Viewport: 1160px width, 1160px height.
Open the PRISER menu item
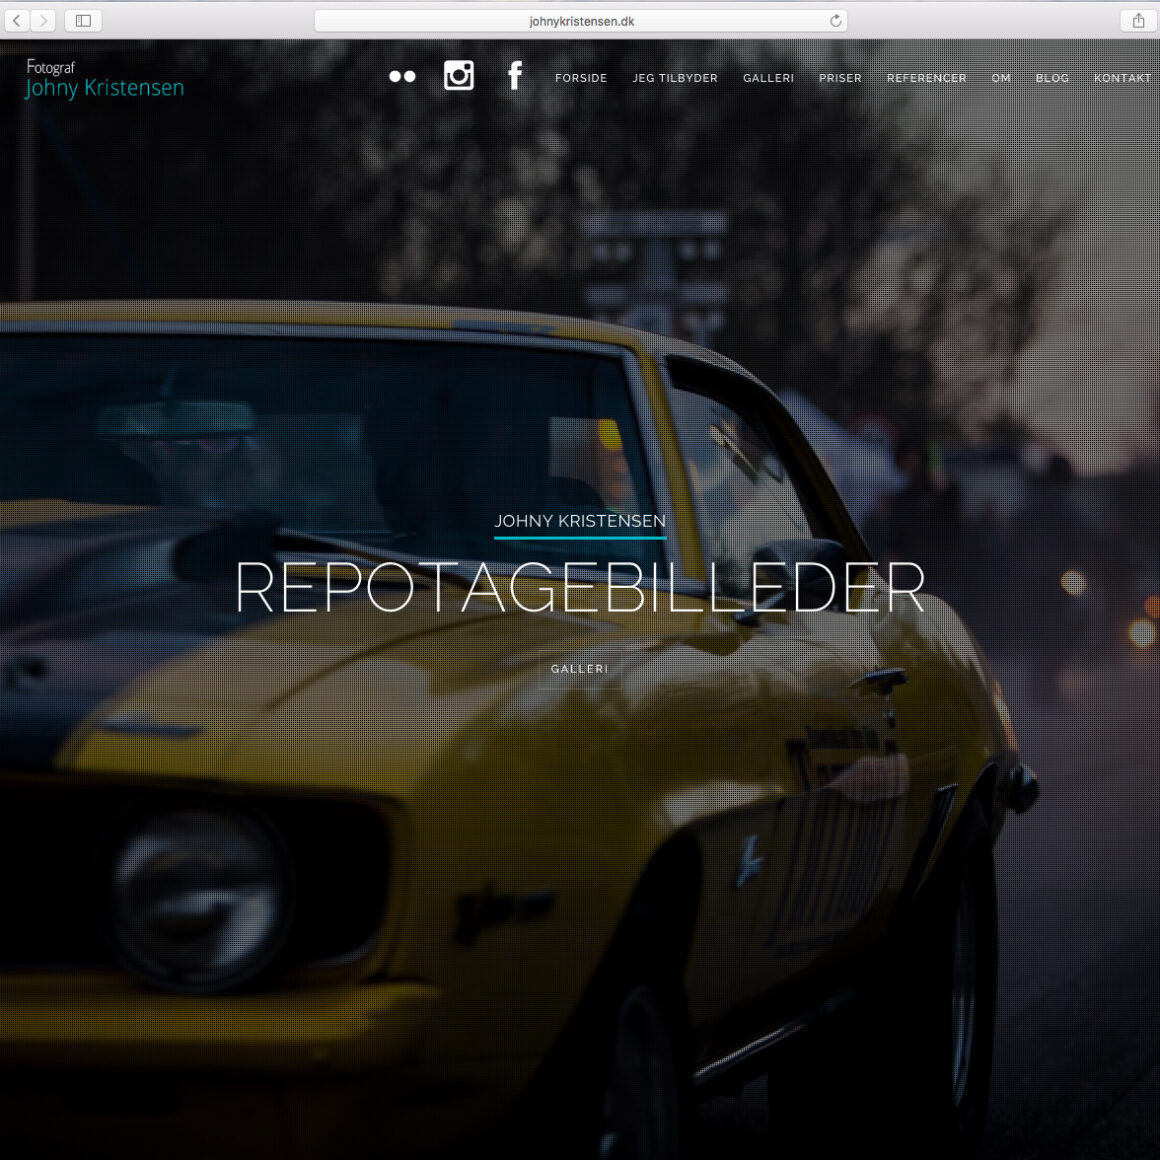click(x=840, y=78)
